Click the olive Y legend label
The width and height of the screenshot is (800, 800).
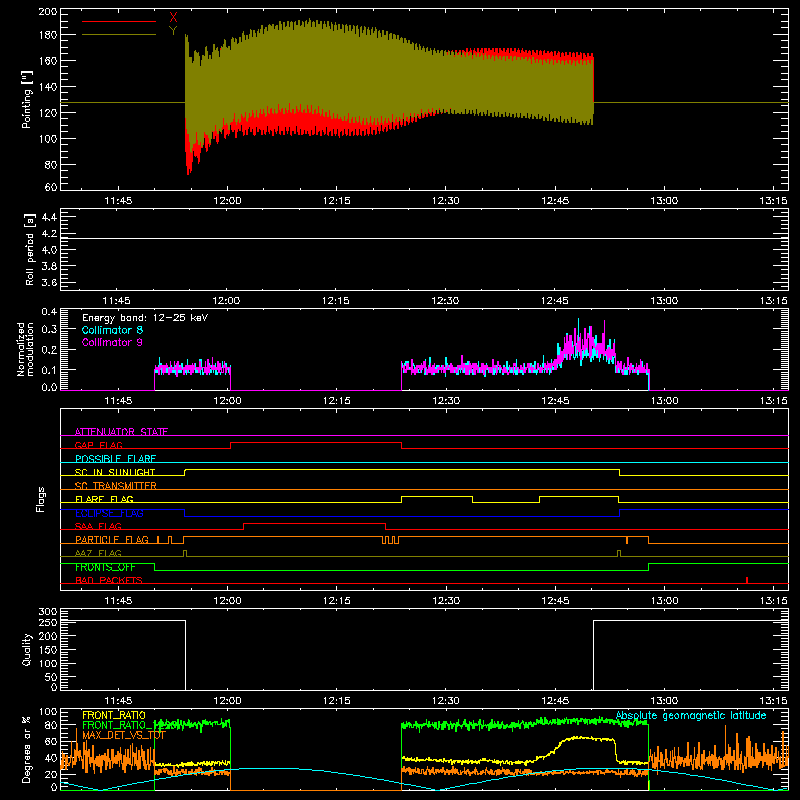pos(173,31)
